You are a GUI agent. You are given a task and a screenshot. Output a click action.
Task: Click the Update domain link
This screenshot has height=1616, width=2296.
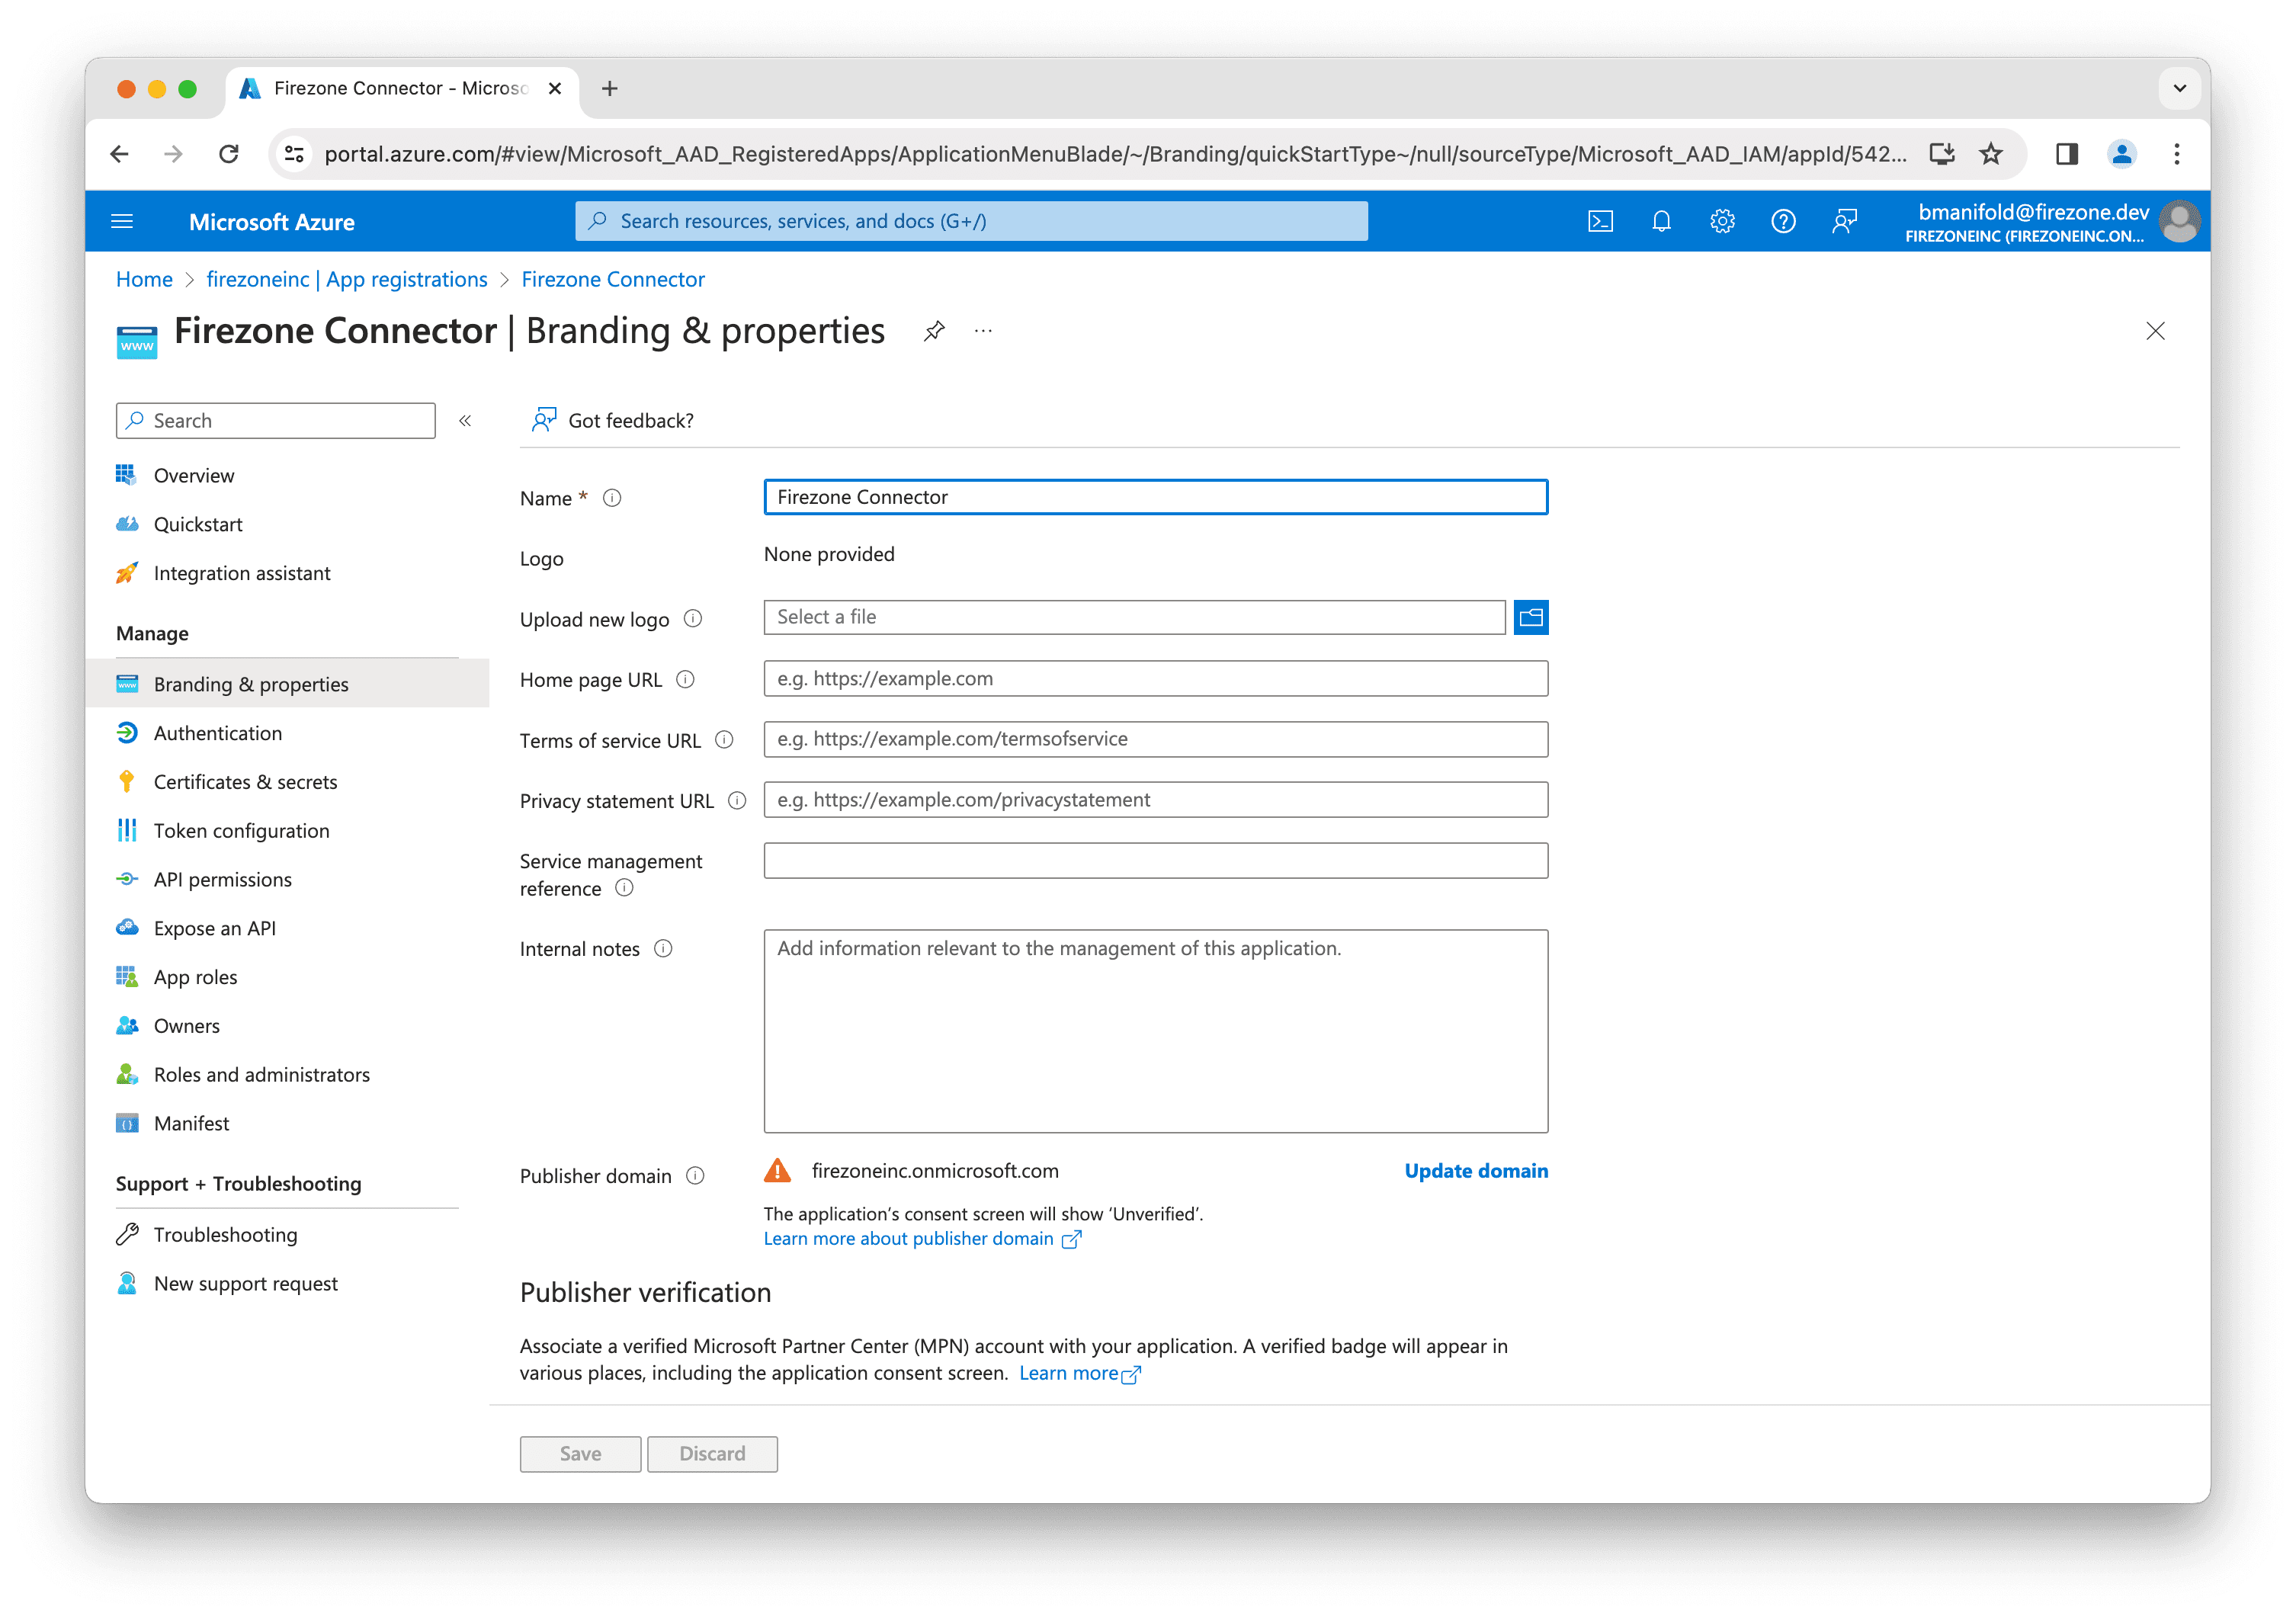click(x=1475, y=1170)
